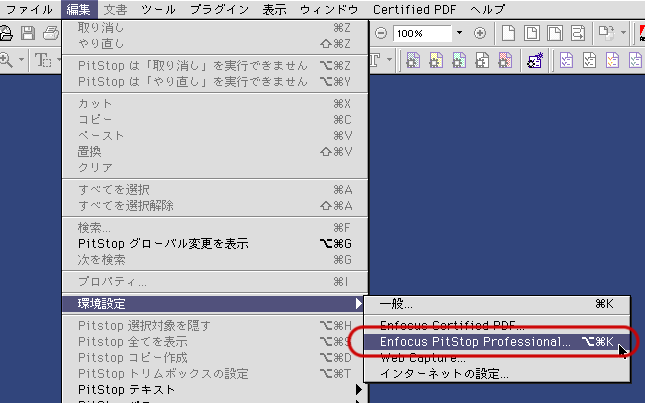Open the プラグイン menu
Image resolution: width=645 pixels, height=403 pixels.
[220, 9]
